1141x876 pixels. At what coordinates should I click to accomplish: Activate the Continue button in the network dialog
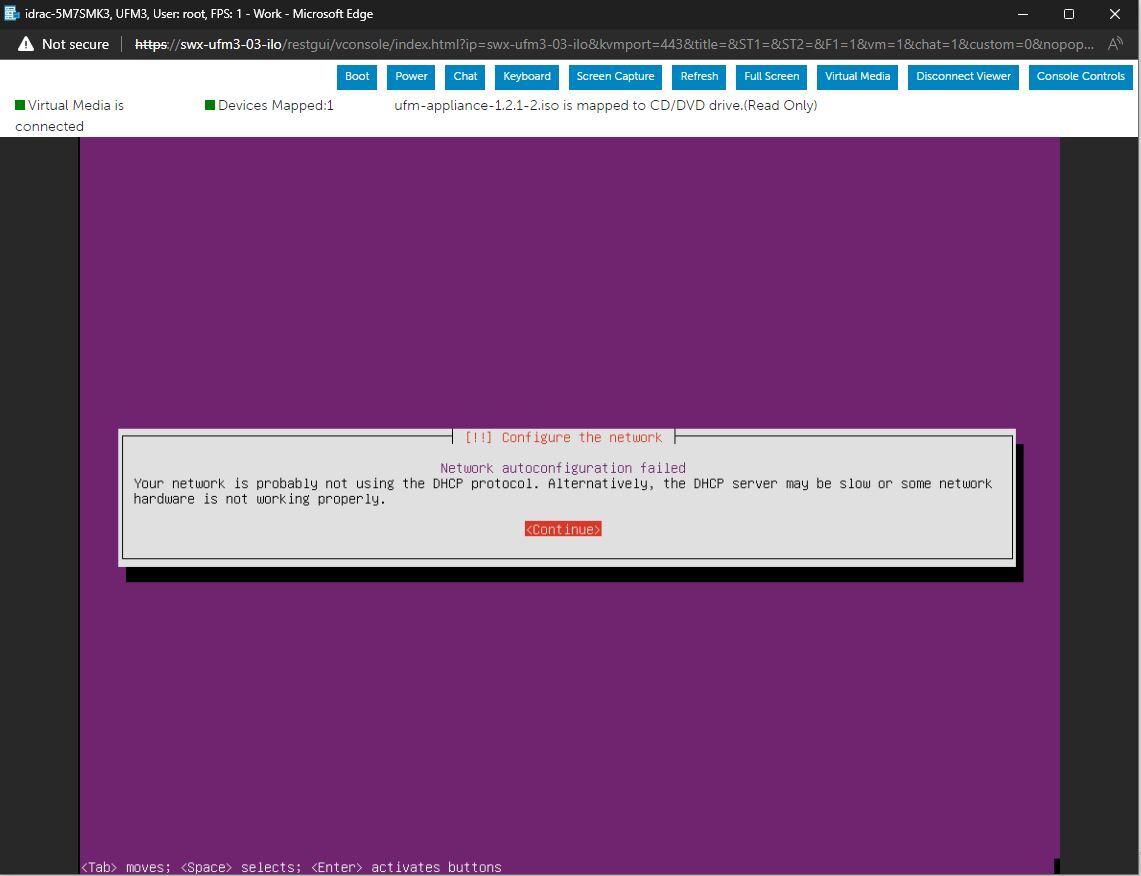point(562,529)
